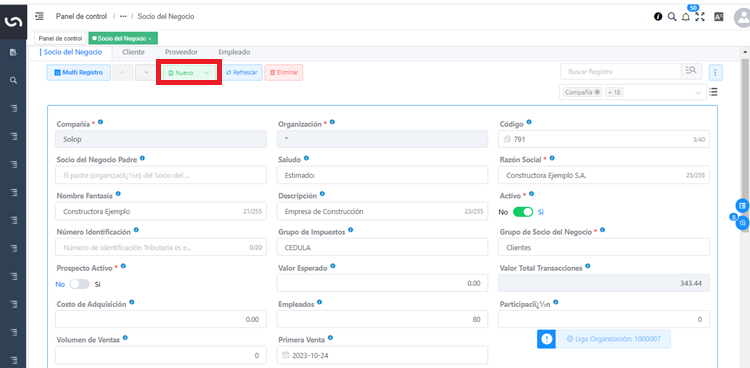Click copy icon in the Código field
Screen dimensions: 750x368
pyautogui.click(x=507, y=139)
